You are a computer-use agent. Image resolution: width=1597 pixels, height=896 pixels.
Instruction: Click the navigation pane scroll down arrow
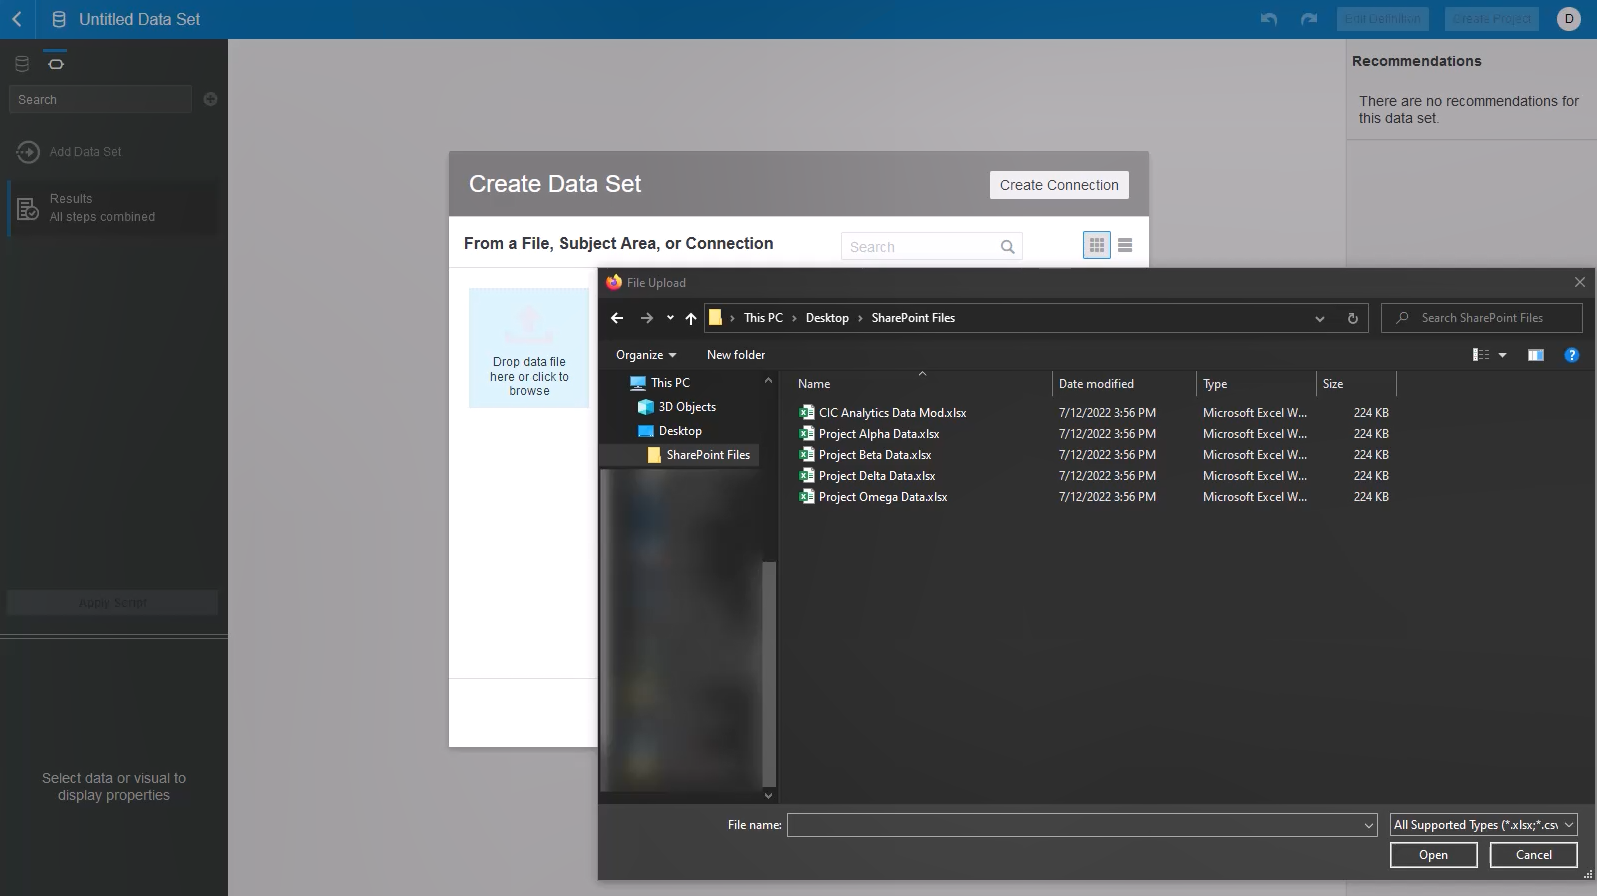pos(768,795)
